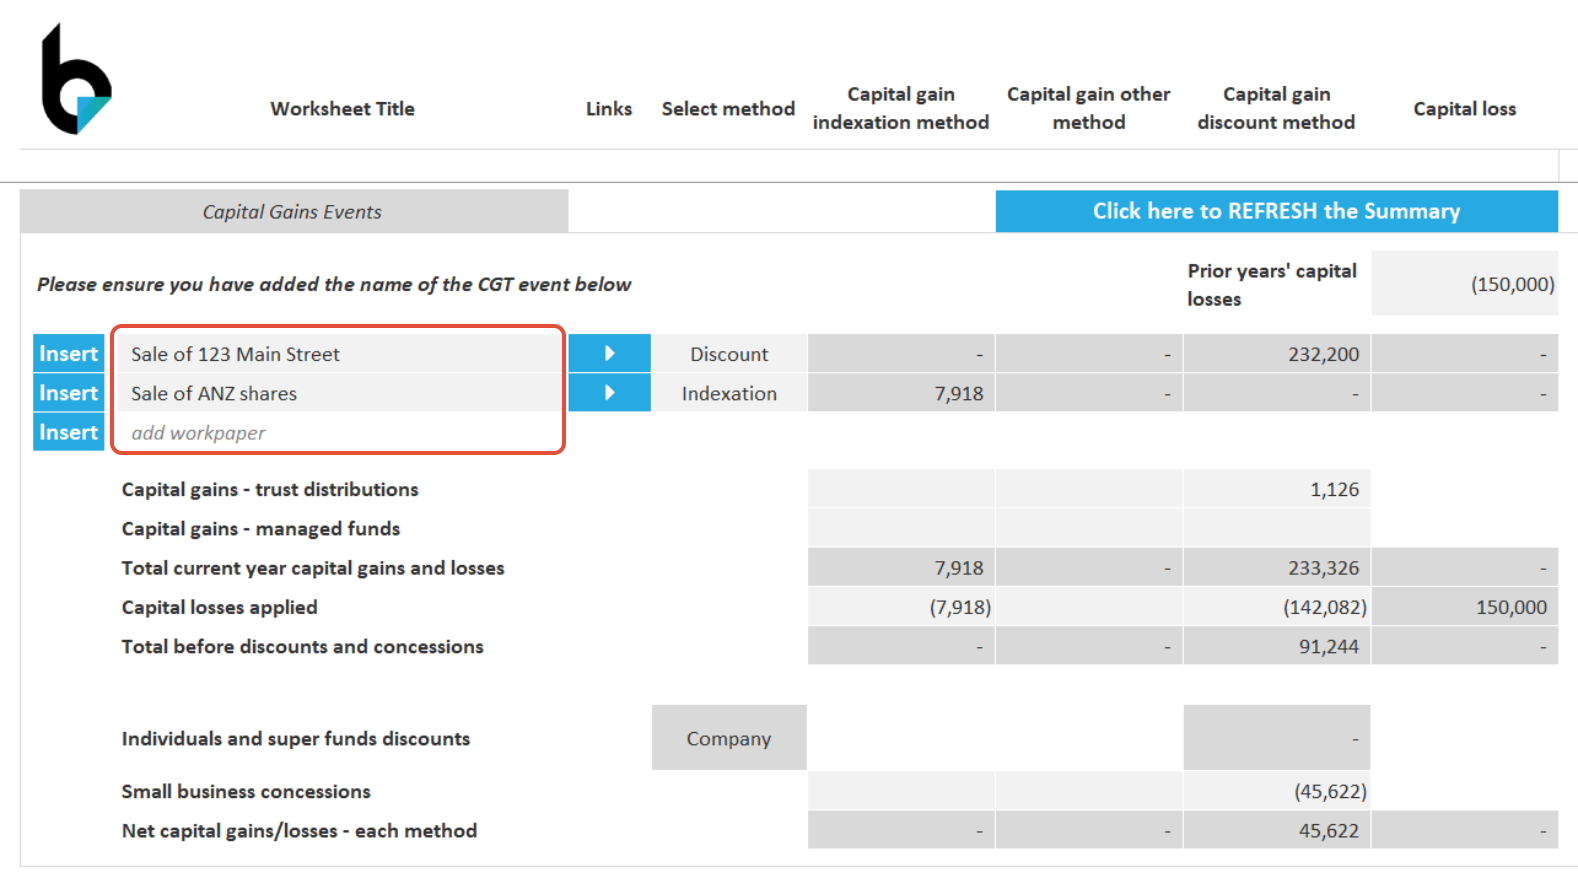Screen dimensions: 1578x878
Task: Click Insert beside Sale of 123 Main Street
Action: click(x=68, y=353)
